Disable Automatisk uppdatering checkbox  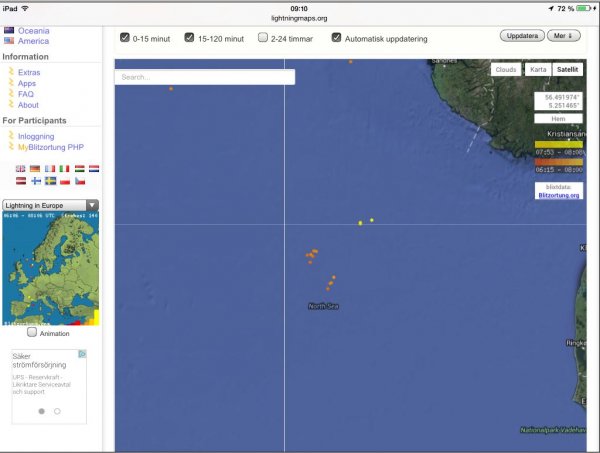pos(336,38)
